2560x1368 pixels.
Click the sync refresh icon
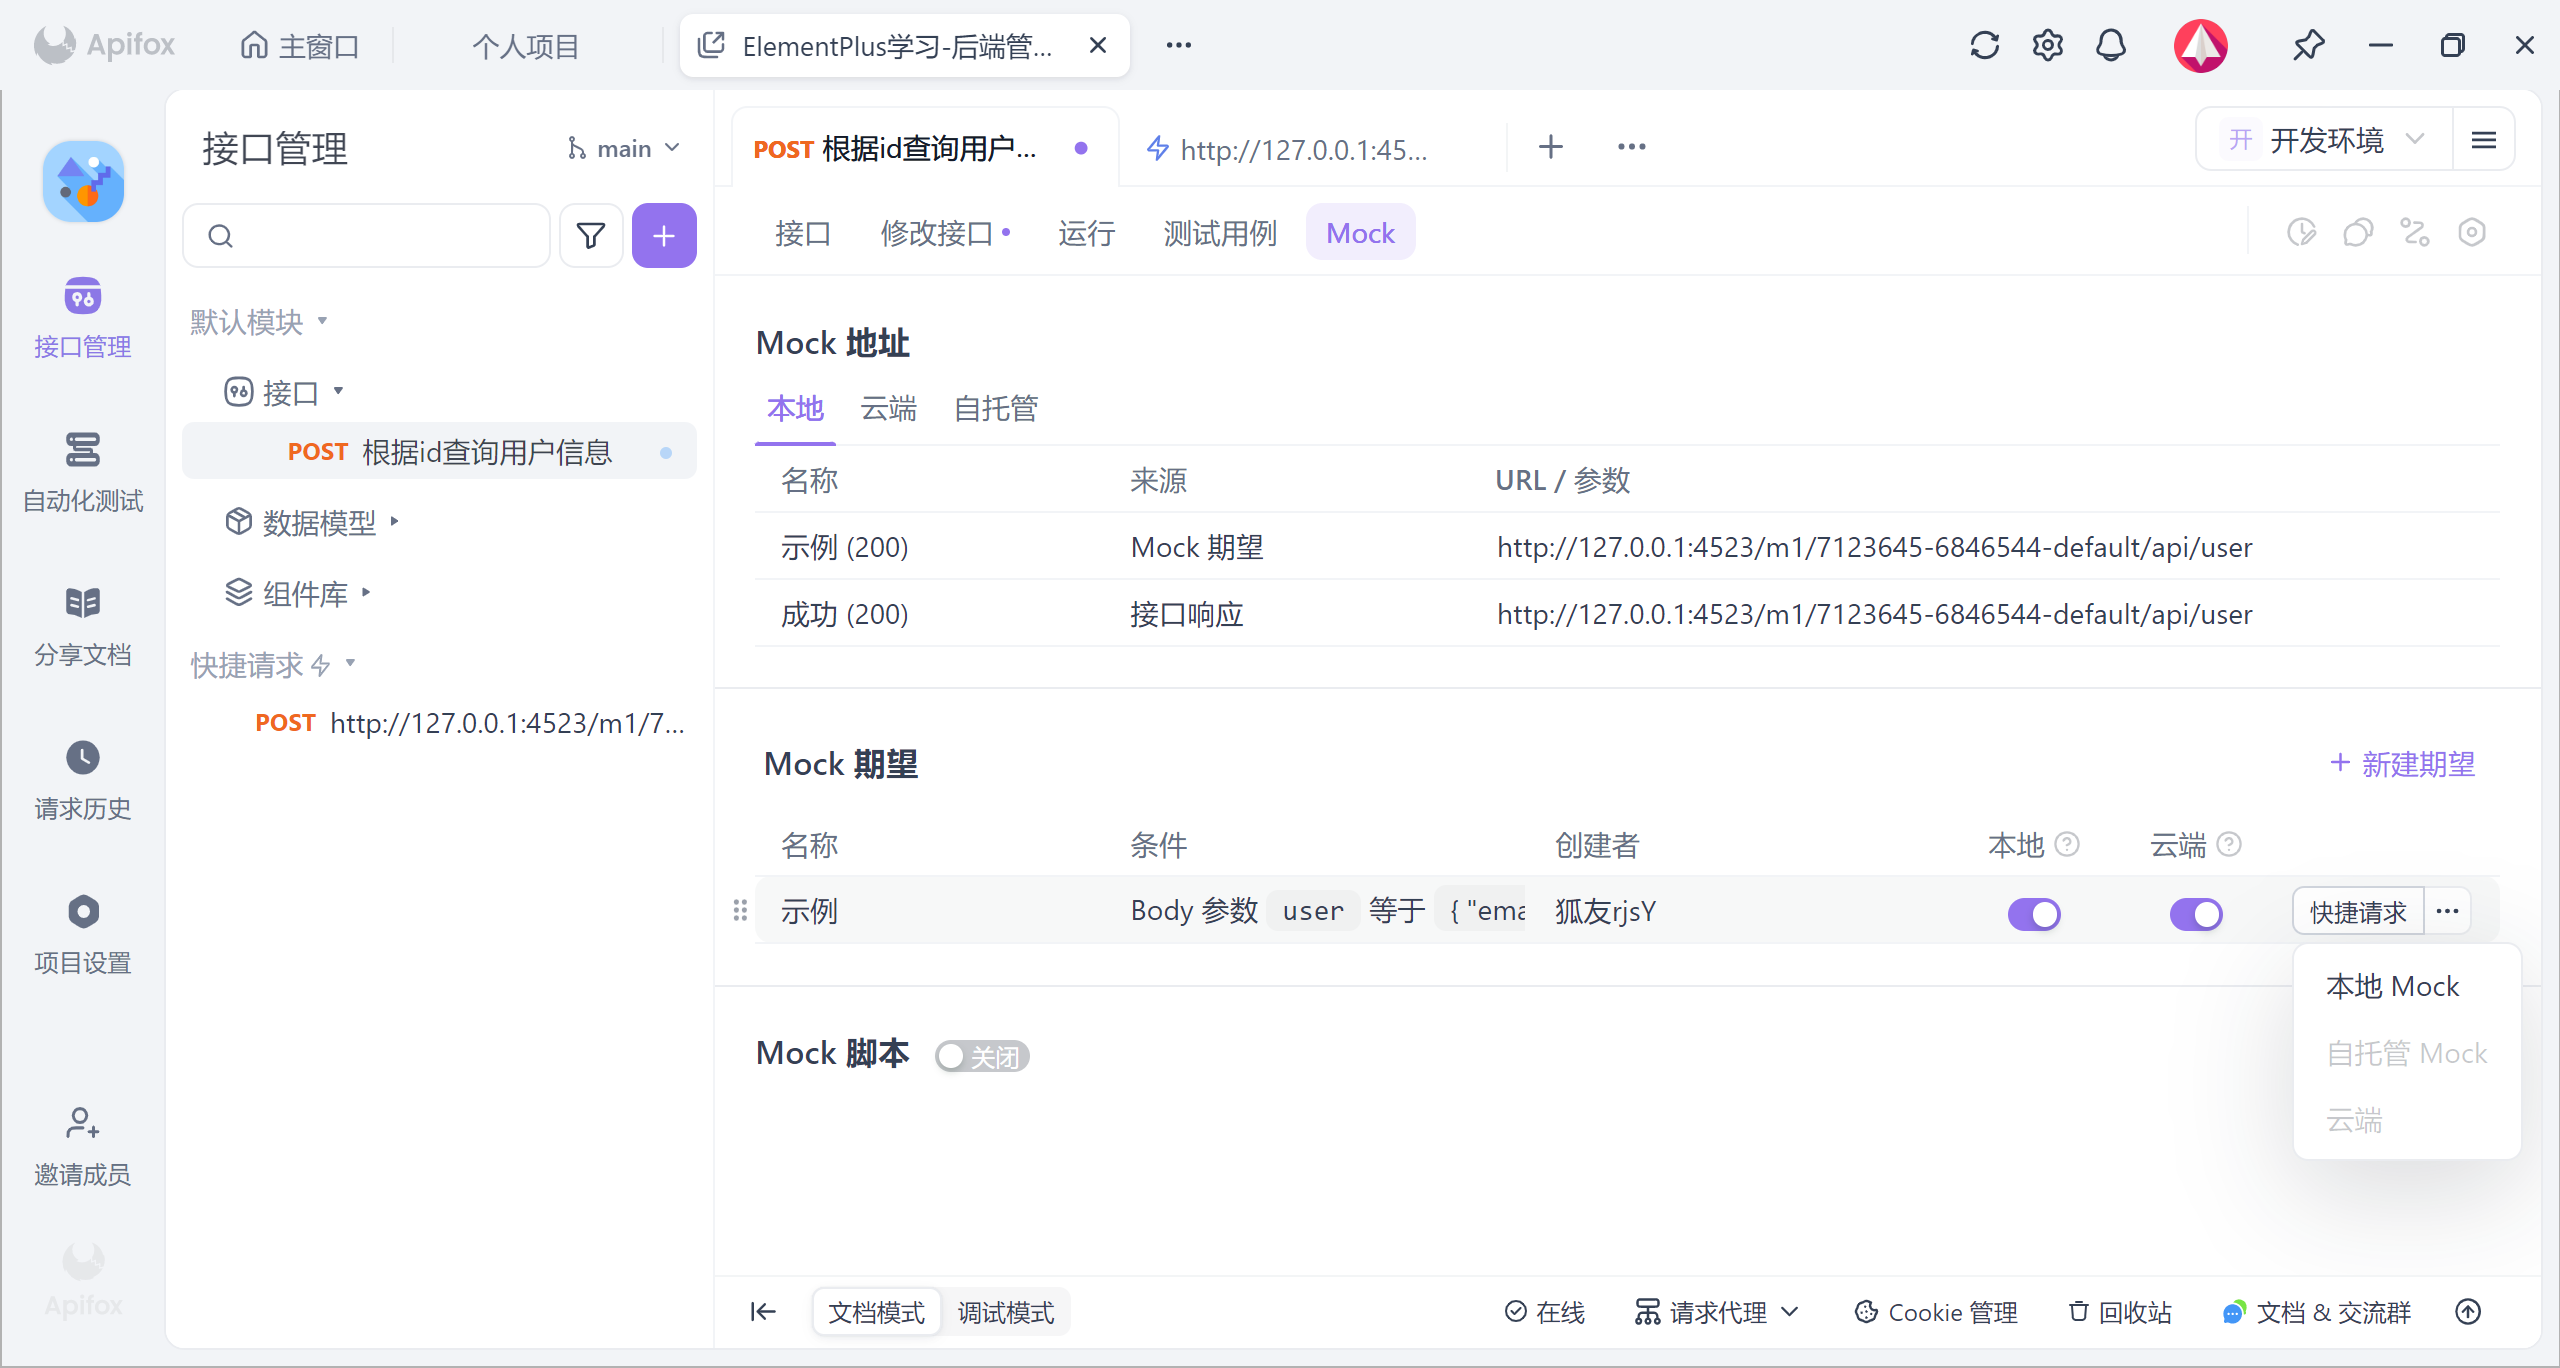pyautogui.click(x=1984, y=46)
